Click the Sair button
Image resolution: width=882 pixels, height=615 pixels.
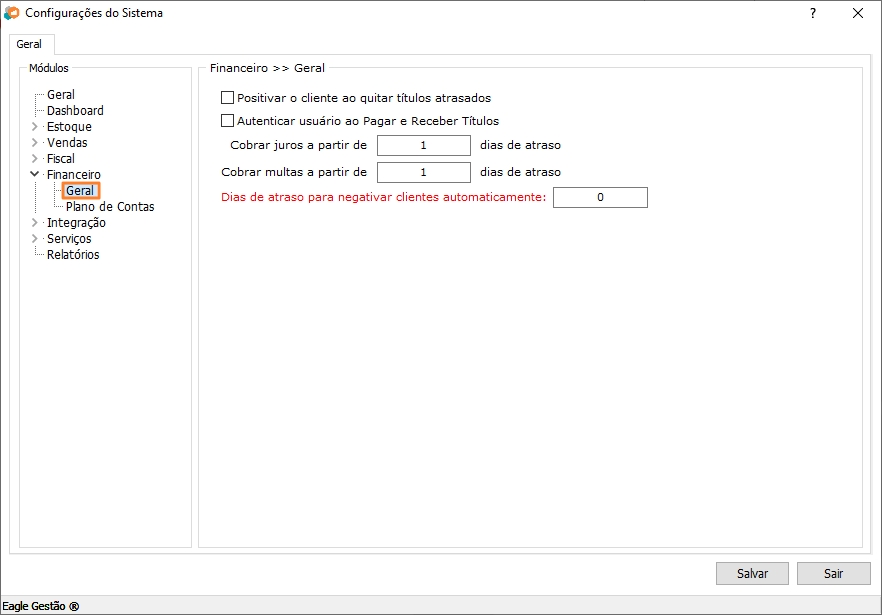click(x=833, y=574)
